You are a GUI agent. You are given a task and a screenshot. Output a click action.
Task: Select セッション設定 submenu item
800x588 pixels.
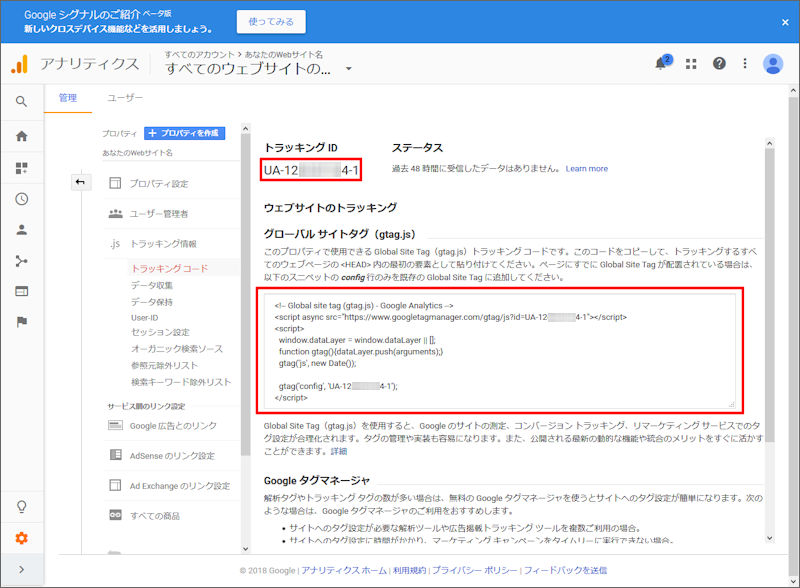(x=160, y=332)
